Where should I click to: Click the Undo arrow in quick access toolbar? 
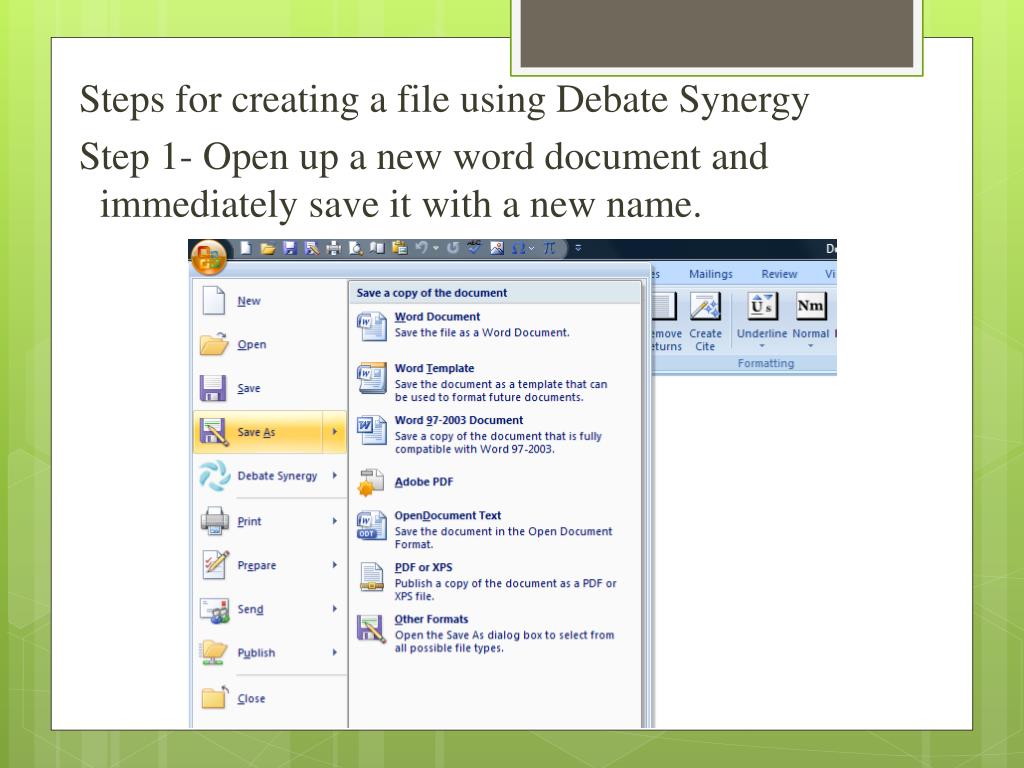pos(422,248)
